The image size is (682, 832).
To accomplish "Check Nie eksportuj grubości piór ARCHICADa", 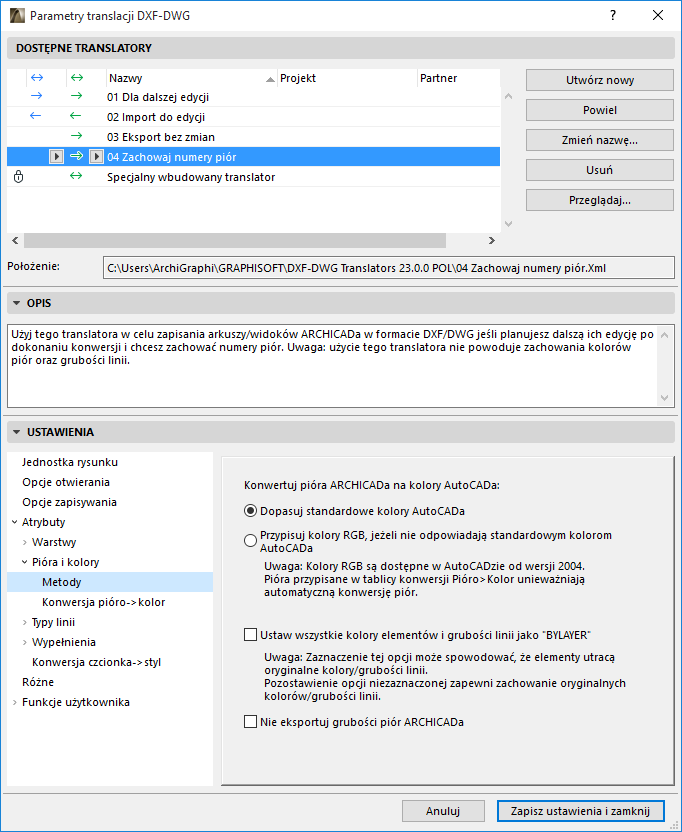I will pyautogui.click(x=250, y=722).
